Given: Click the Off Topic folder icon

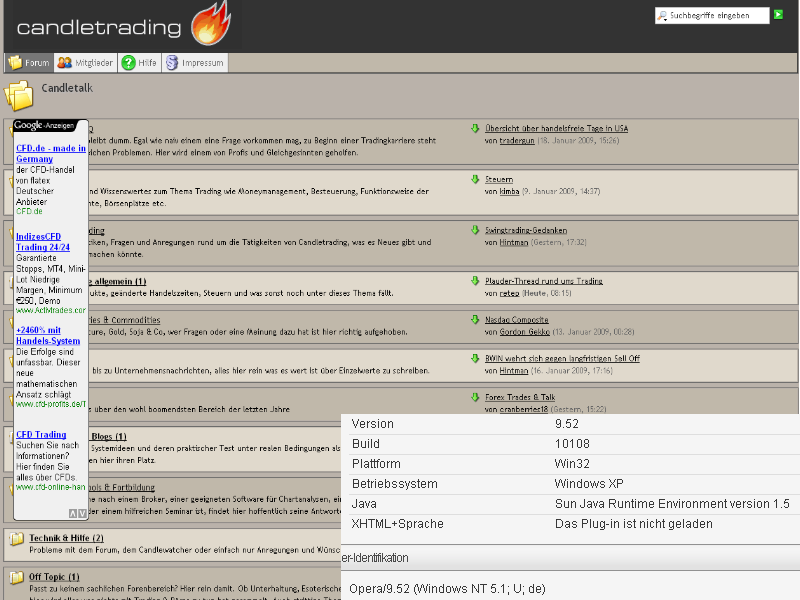Looking at the screenshot, I should (x=16, y=577).
